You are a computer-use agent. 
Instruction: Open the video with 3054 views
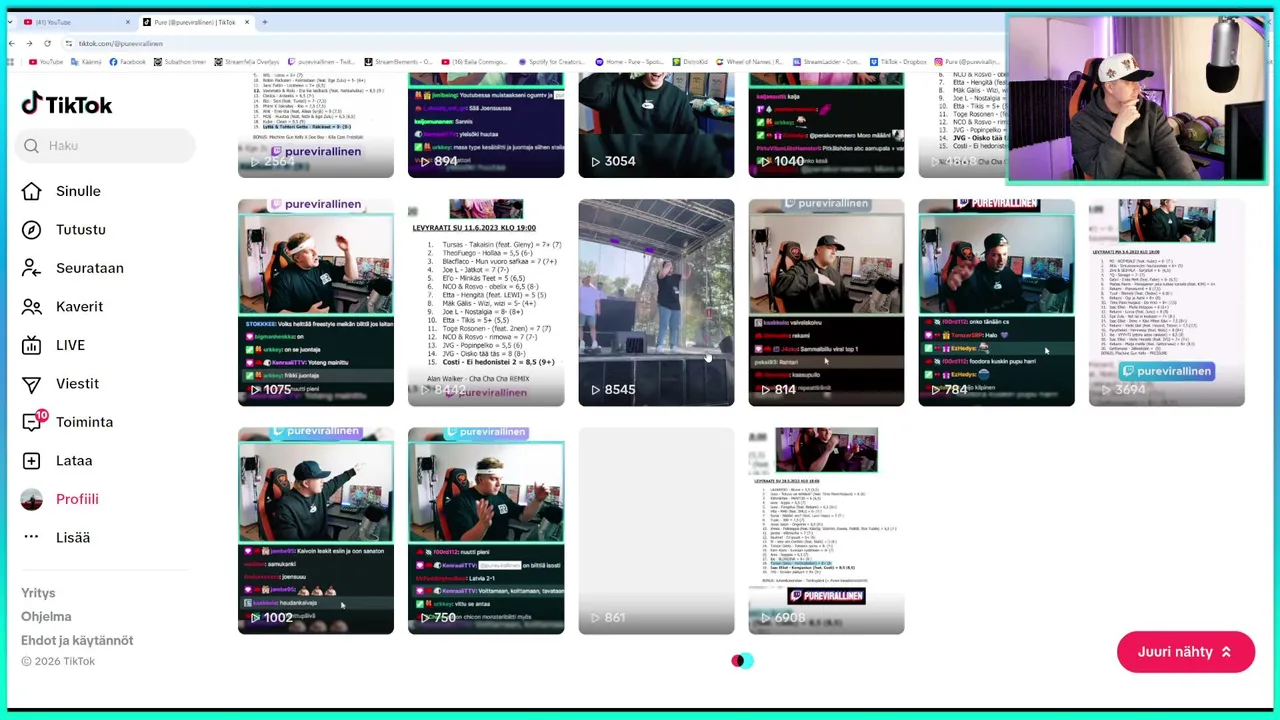pyautogui.click(x=656, y=125)
